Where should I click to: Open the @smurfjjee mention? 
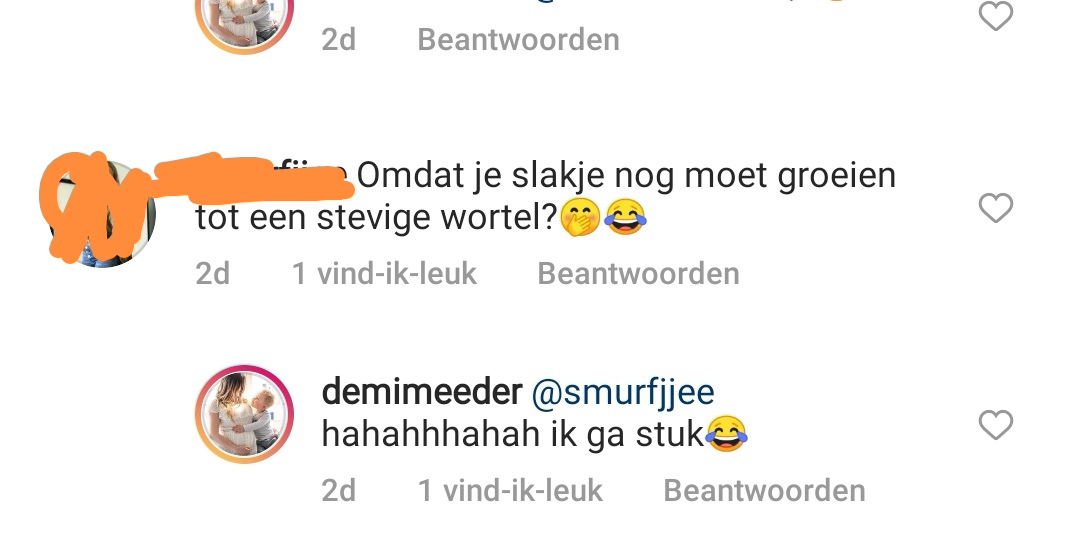tap(623, 392)
